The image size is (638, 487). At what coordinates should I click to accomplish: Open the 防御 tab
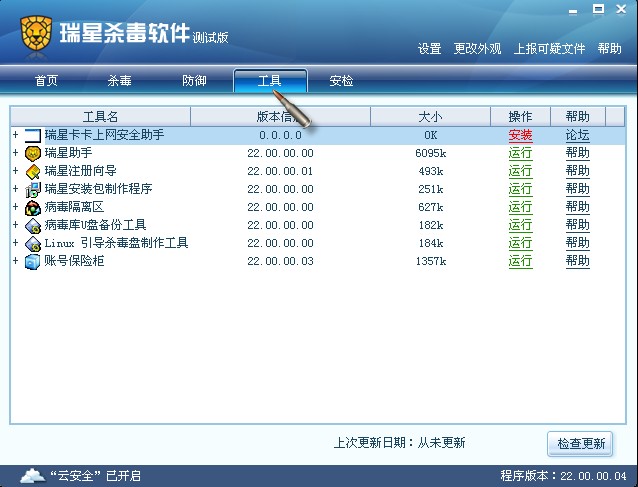click(194, 81)
